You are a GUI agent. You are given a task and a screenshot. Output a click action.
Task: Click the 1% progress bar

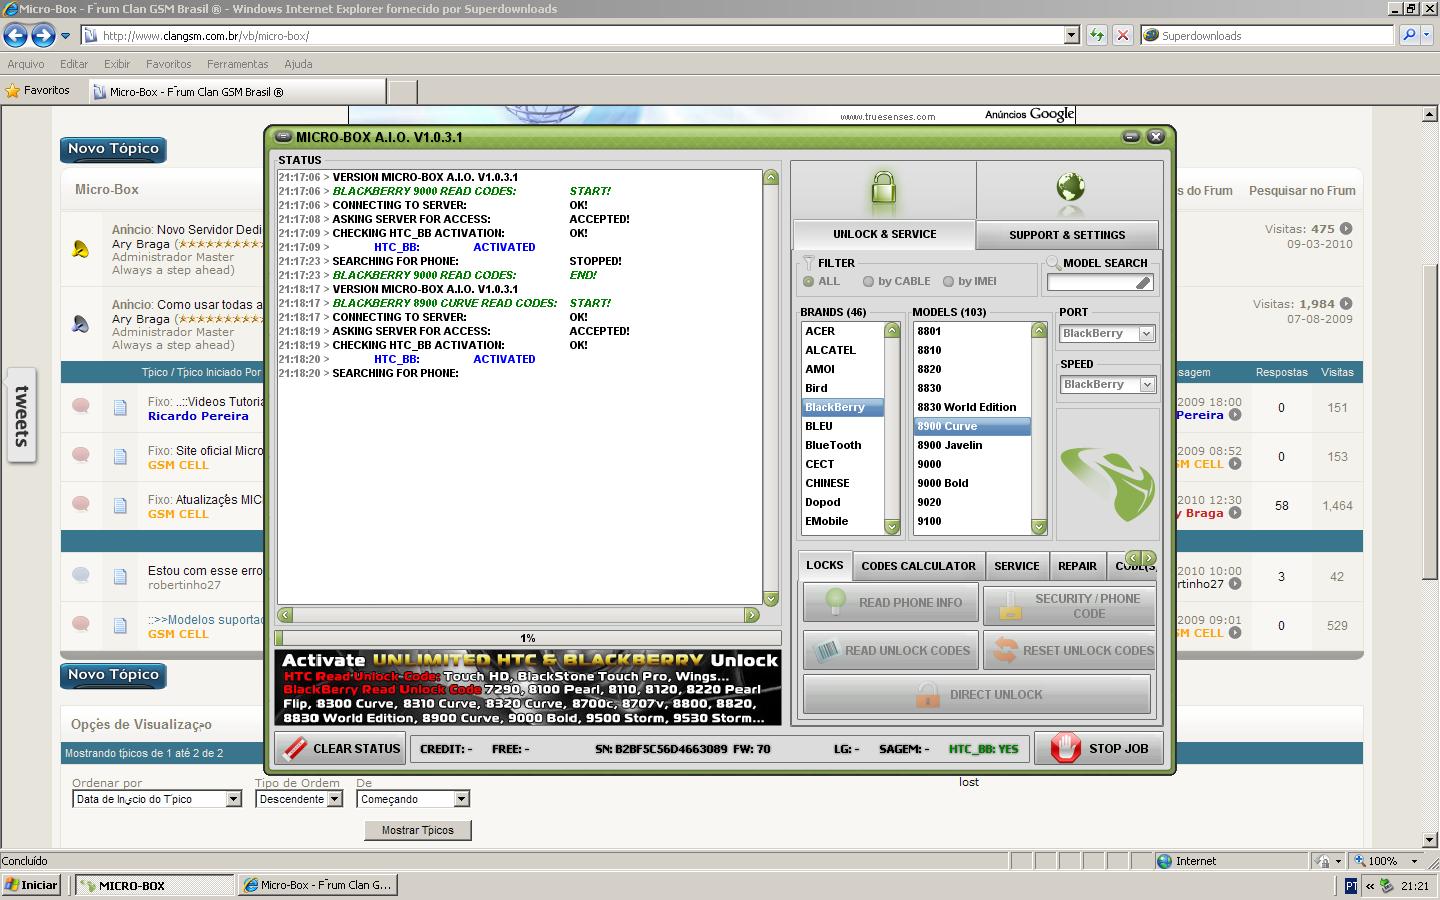tap(528, 638)
